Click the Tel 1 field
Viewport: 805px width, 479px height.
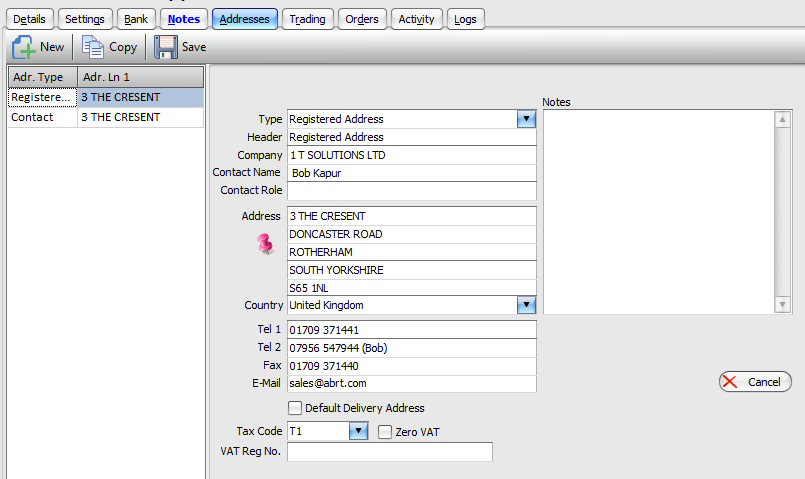click(412, 330)
